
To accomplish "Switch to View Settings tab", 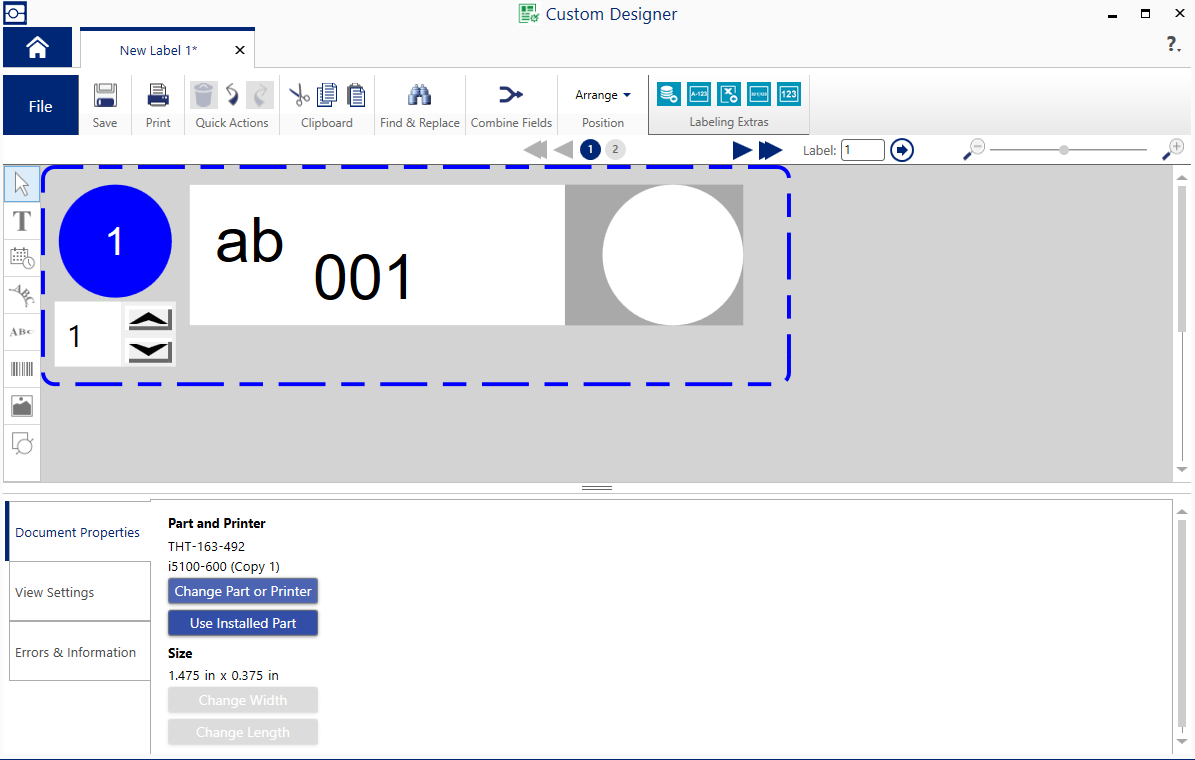I will pyautogui.click(x=79, y=592).
